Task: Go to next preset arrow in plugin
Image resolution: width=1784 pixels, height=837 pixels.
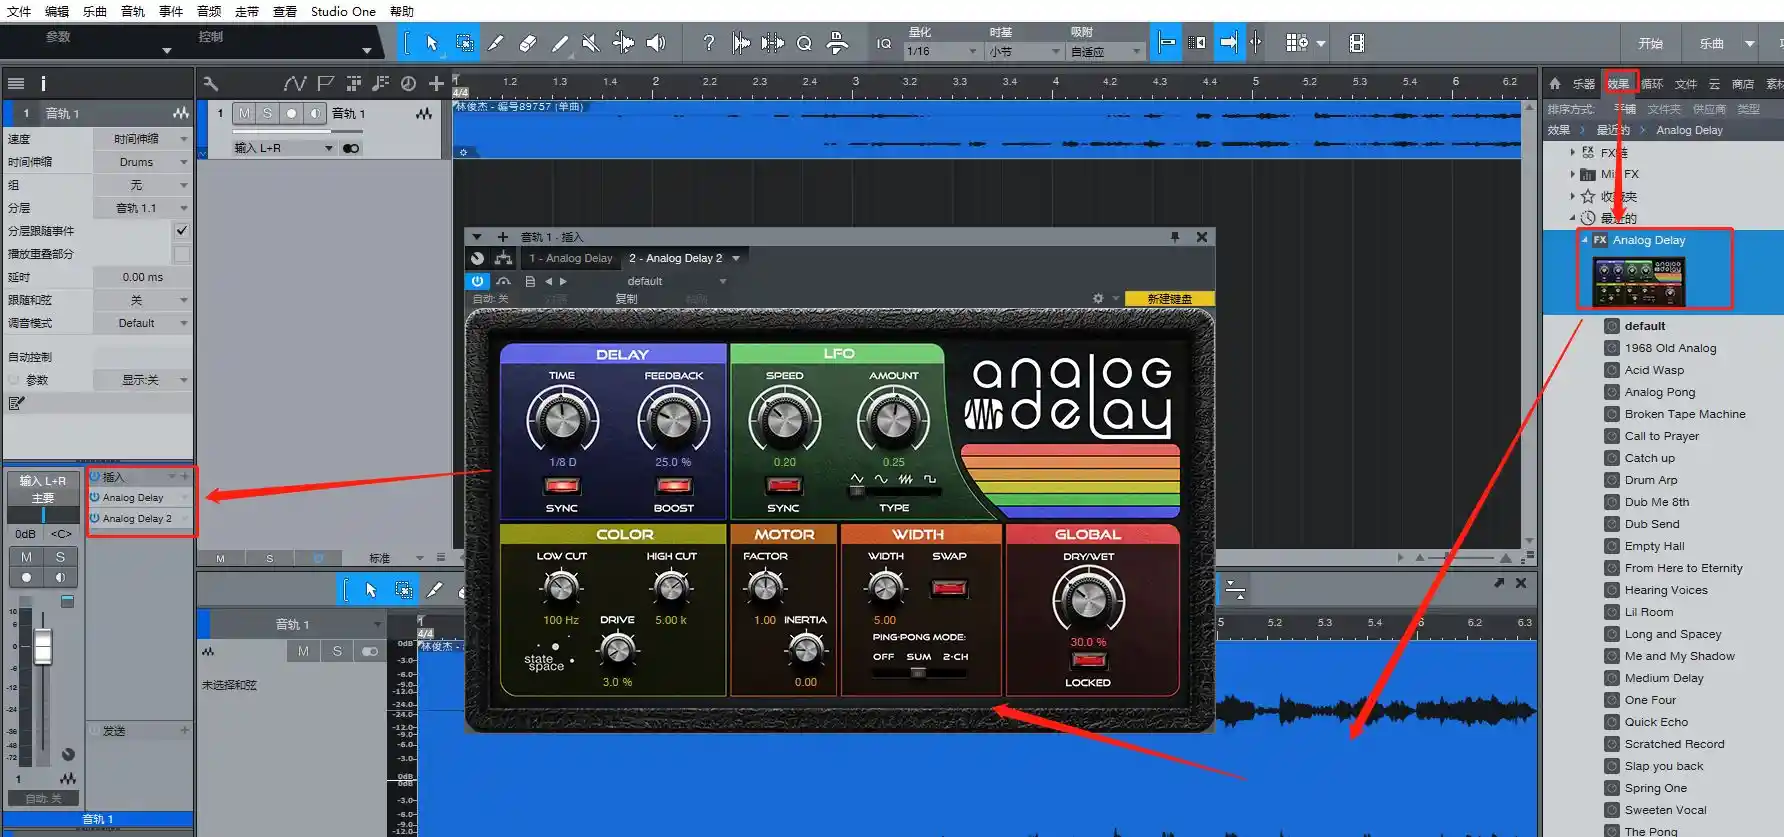Action: pyautogui.click(x=563, y=281)
